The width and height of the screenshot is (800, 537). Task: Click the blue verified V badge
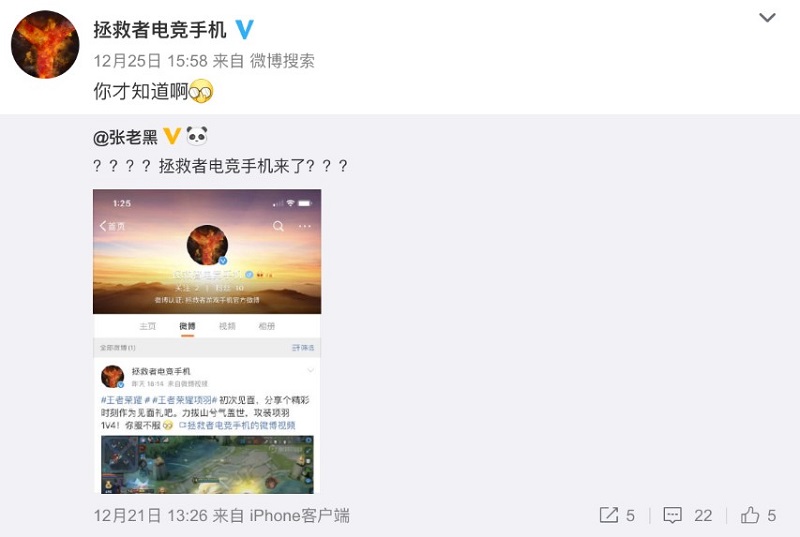(244, 30)
